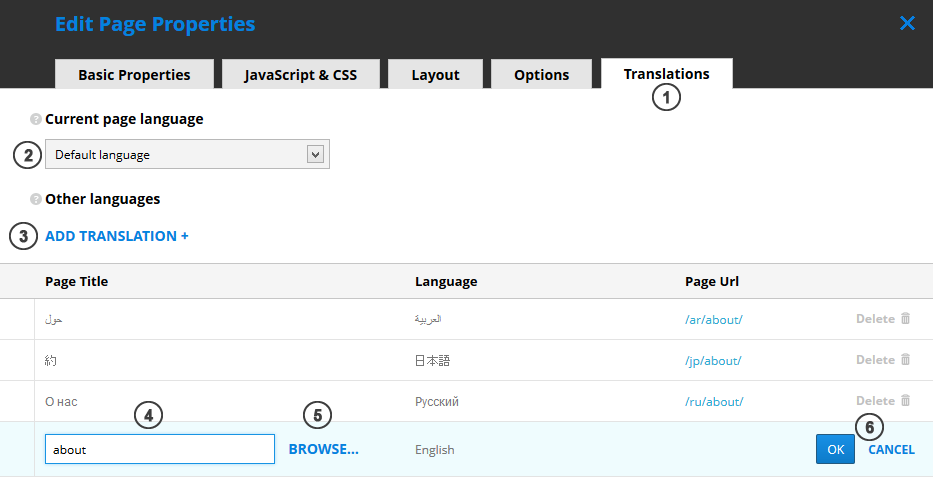
Task: Select the Layout tab
Action: click(436, 74)
